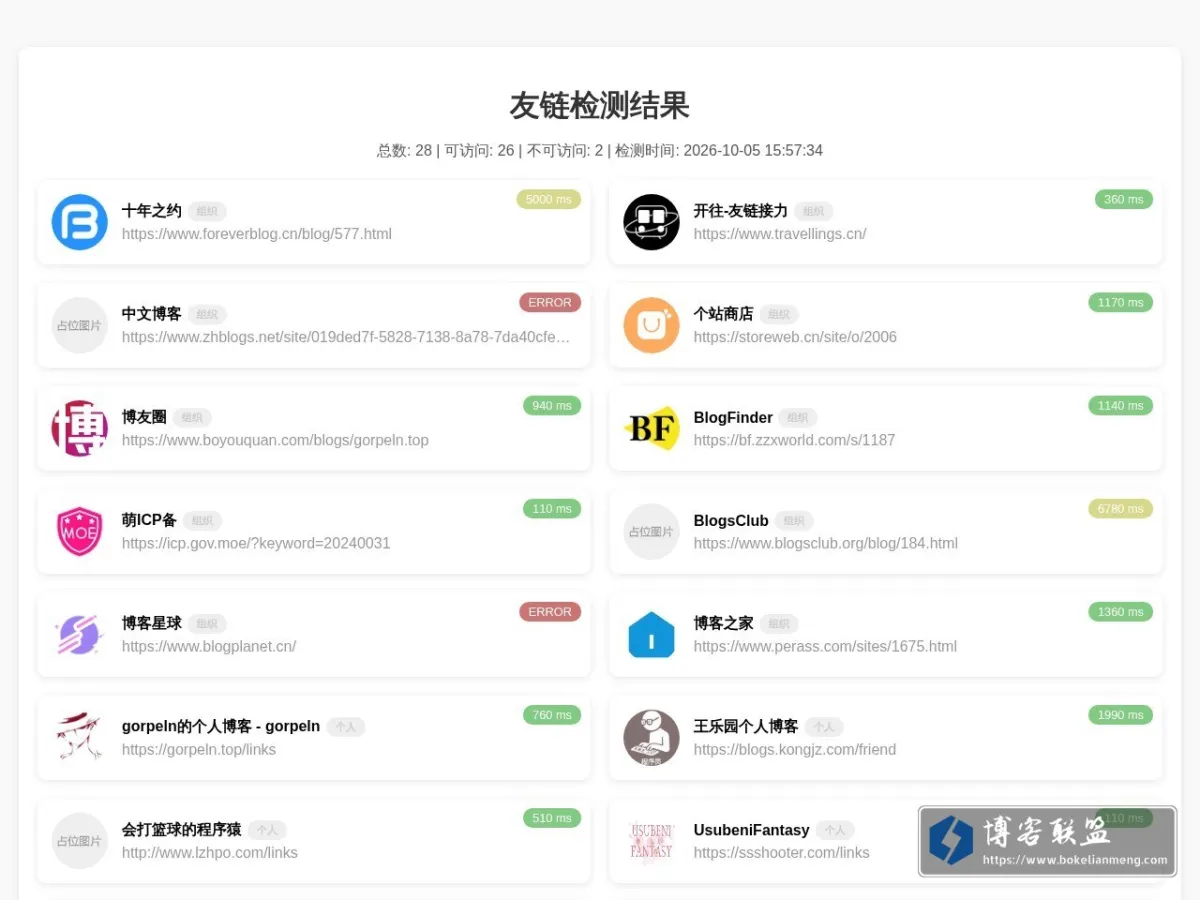The image size is (1200, 900).
Task: Click the 萌ICP备 site title
Action: coord(149,520)
